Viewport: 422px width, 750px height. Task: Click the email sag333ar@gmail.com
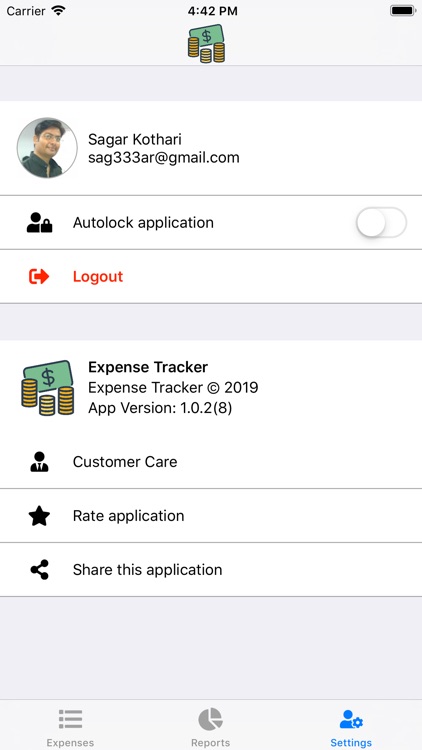click(x=164, y=157)
